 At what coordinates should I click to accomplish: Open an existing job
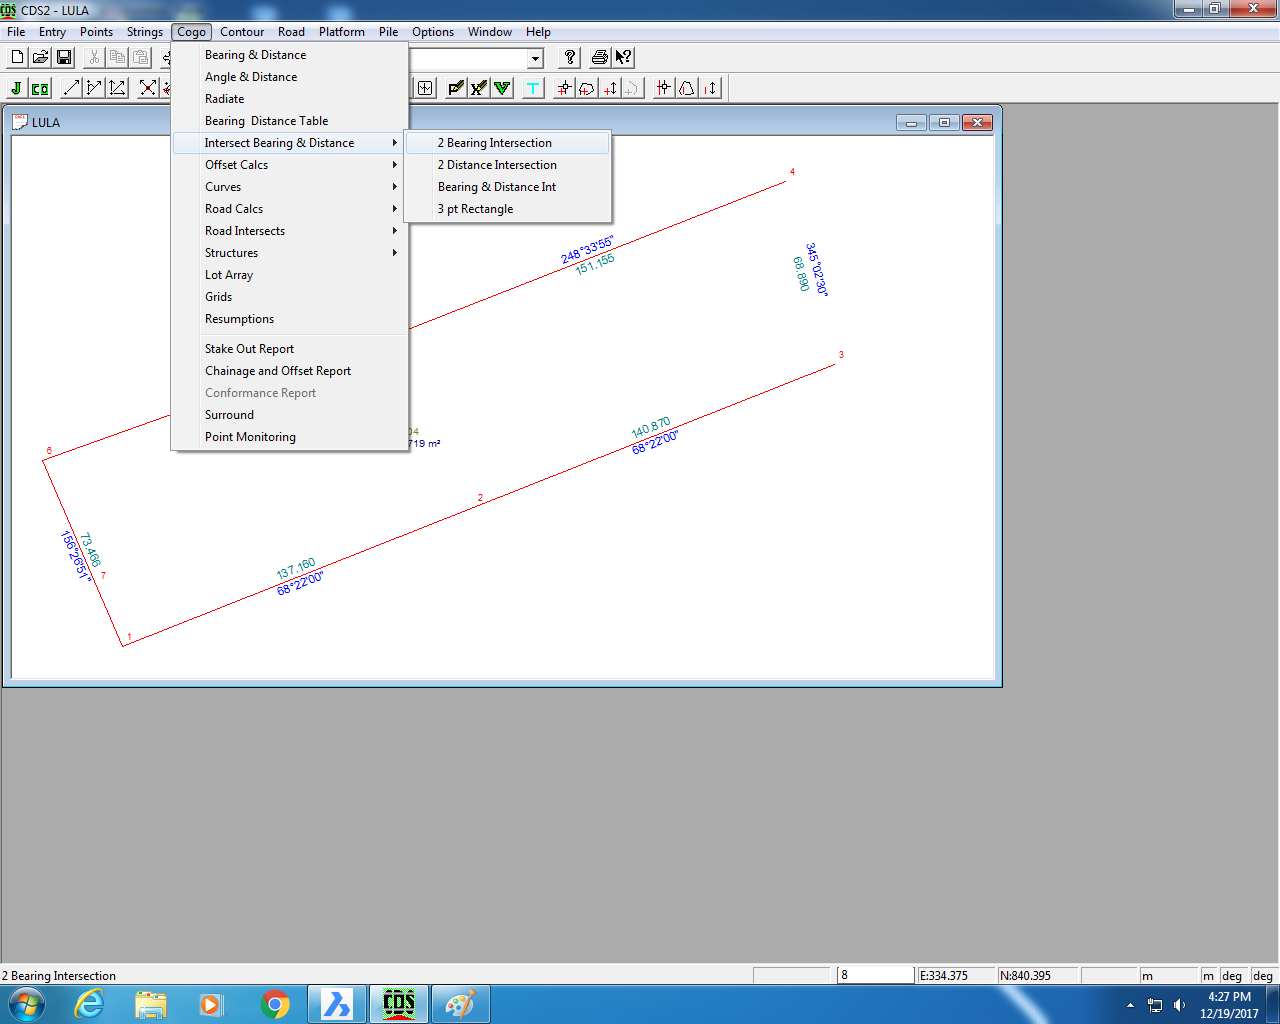click(x=40, y=57)
